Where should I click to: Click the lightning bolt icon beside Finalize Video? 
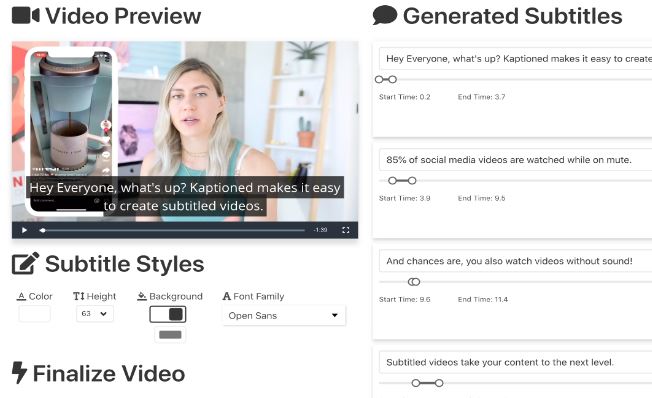[x=19, y=373]
